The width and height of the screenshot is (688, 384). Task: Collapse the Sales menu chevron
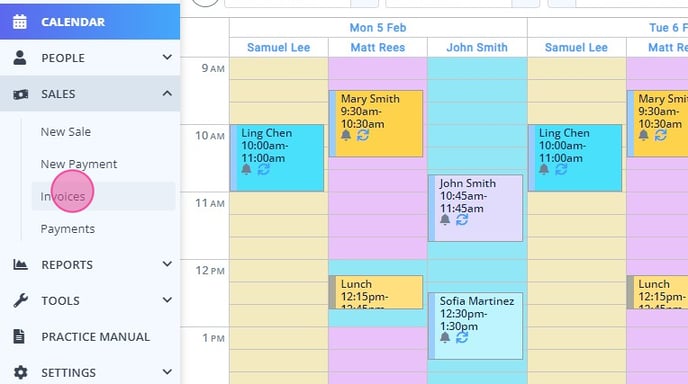[x=167, y=93]
